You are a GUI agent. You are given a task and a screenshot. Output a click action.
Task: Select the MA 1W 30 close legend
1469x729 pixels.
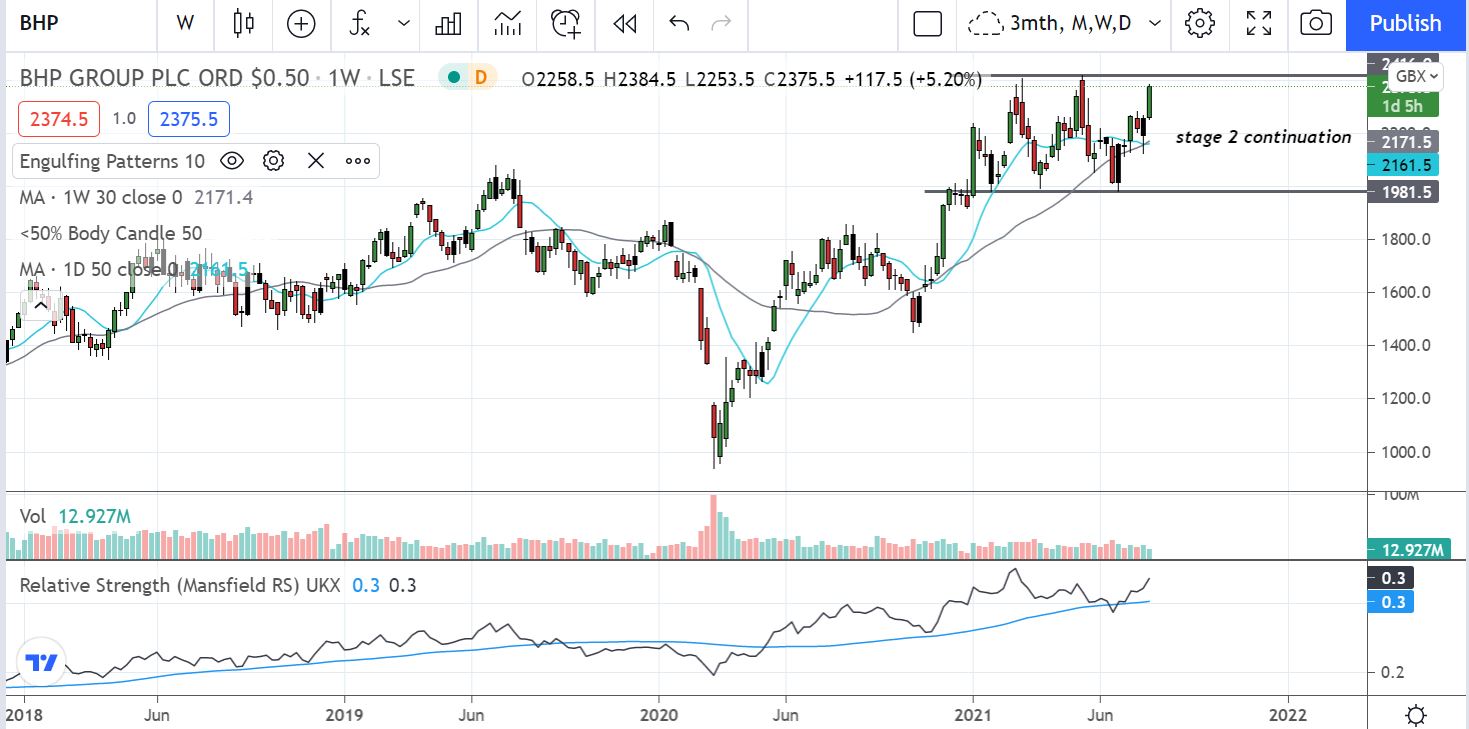pyautogui.click(x=136, y=198)
